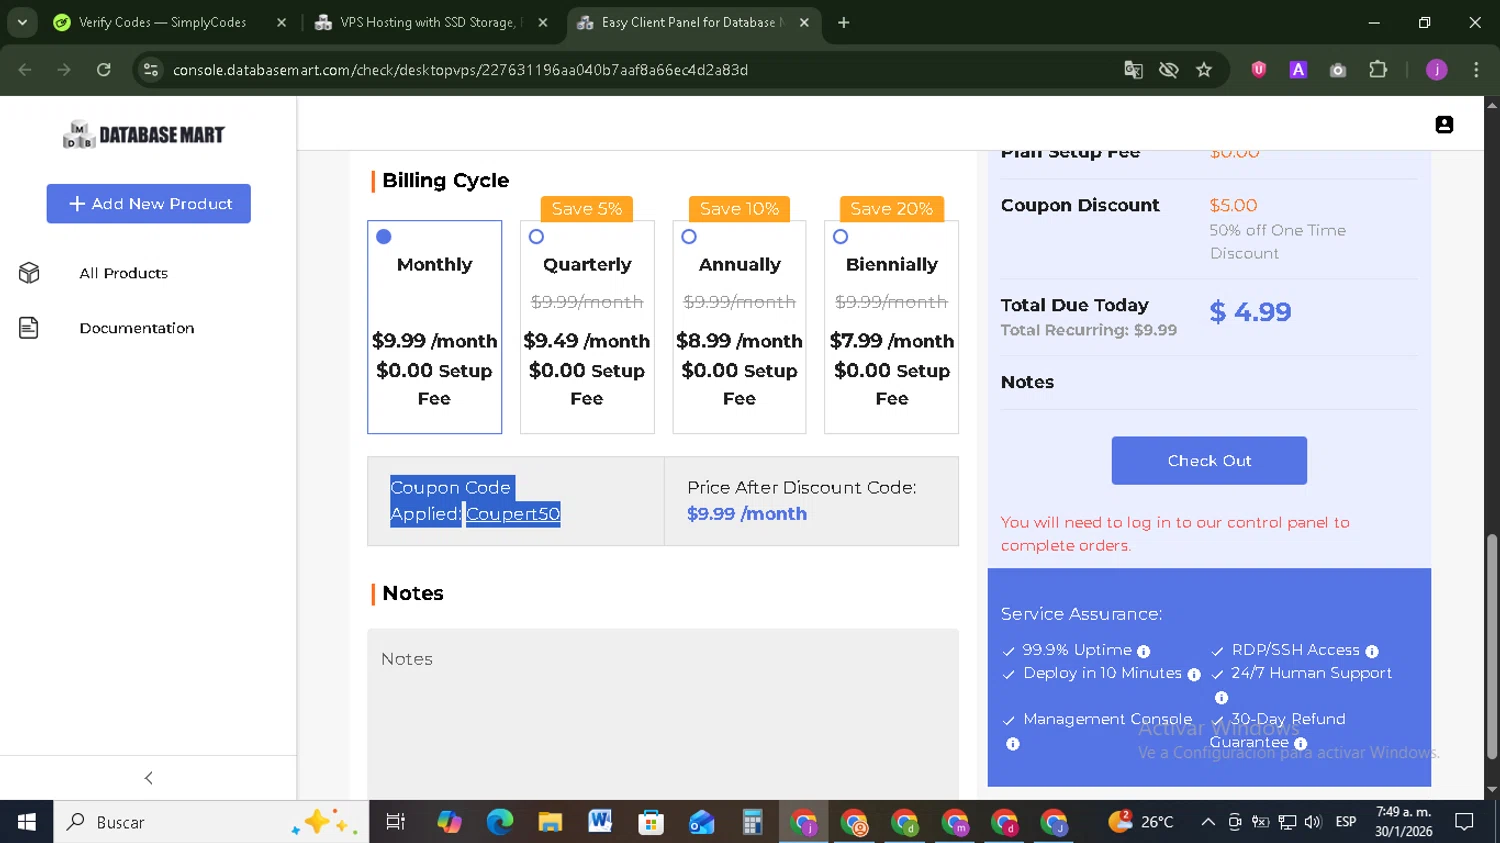Viewport: 1500px width, 843px height.
Task: Click the Database Mart logo
Action: (x=144, y=134)
